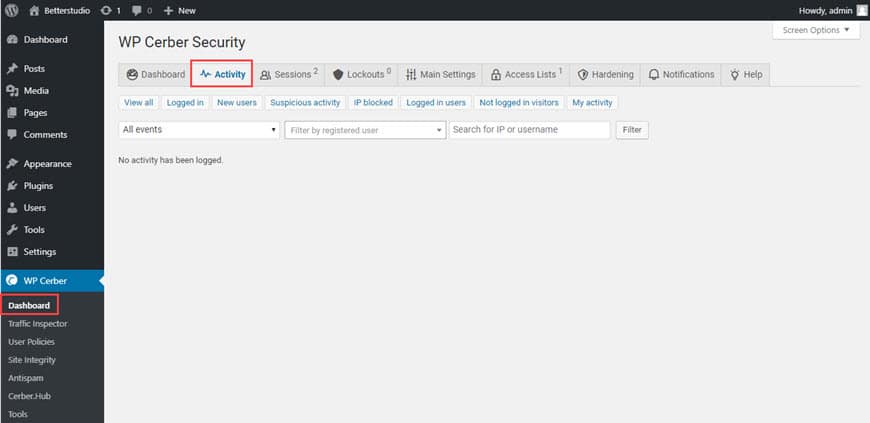This screenshot has width=870, height=423.
Task: Open the Main Settings tab
Action: (x=441, y=74)
